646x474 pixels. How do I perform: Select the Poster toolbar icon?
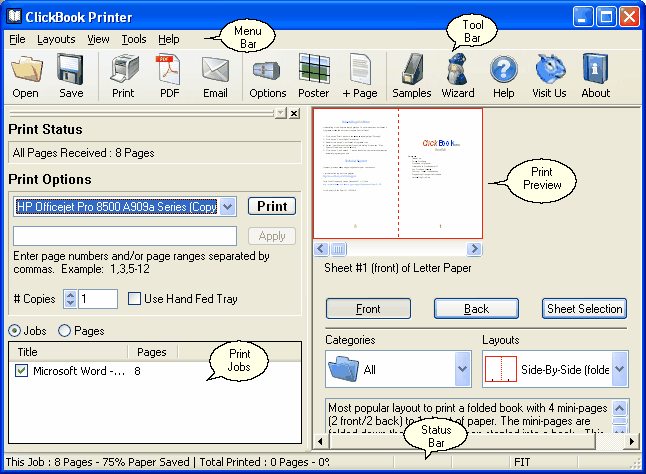[314, 68]
